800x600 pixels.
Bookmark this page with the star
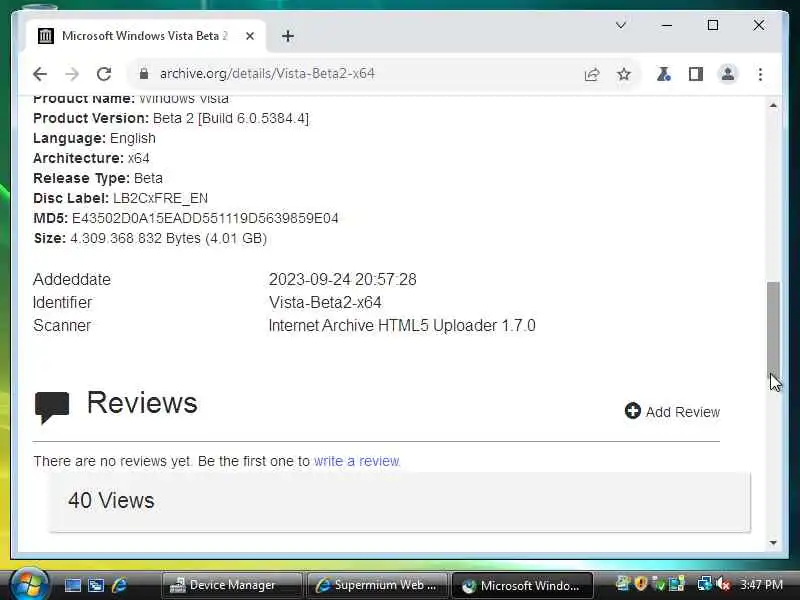pyautogui.click(x=623, y=74)
